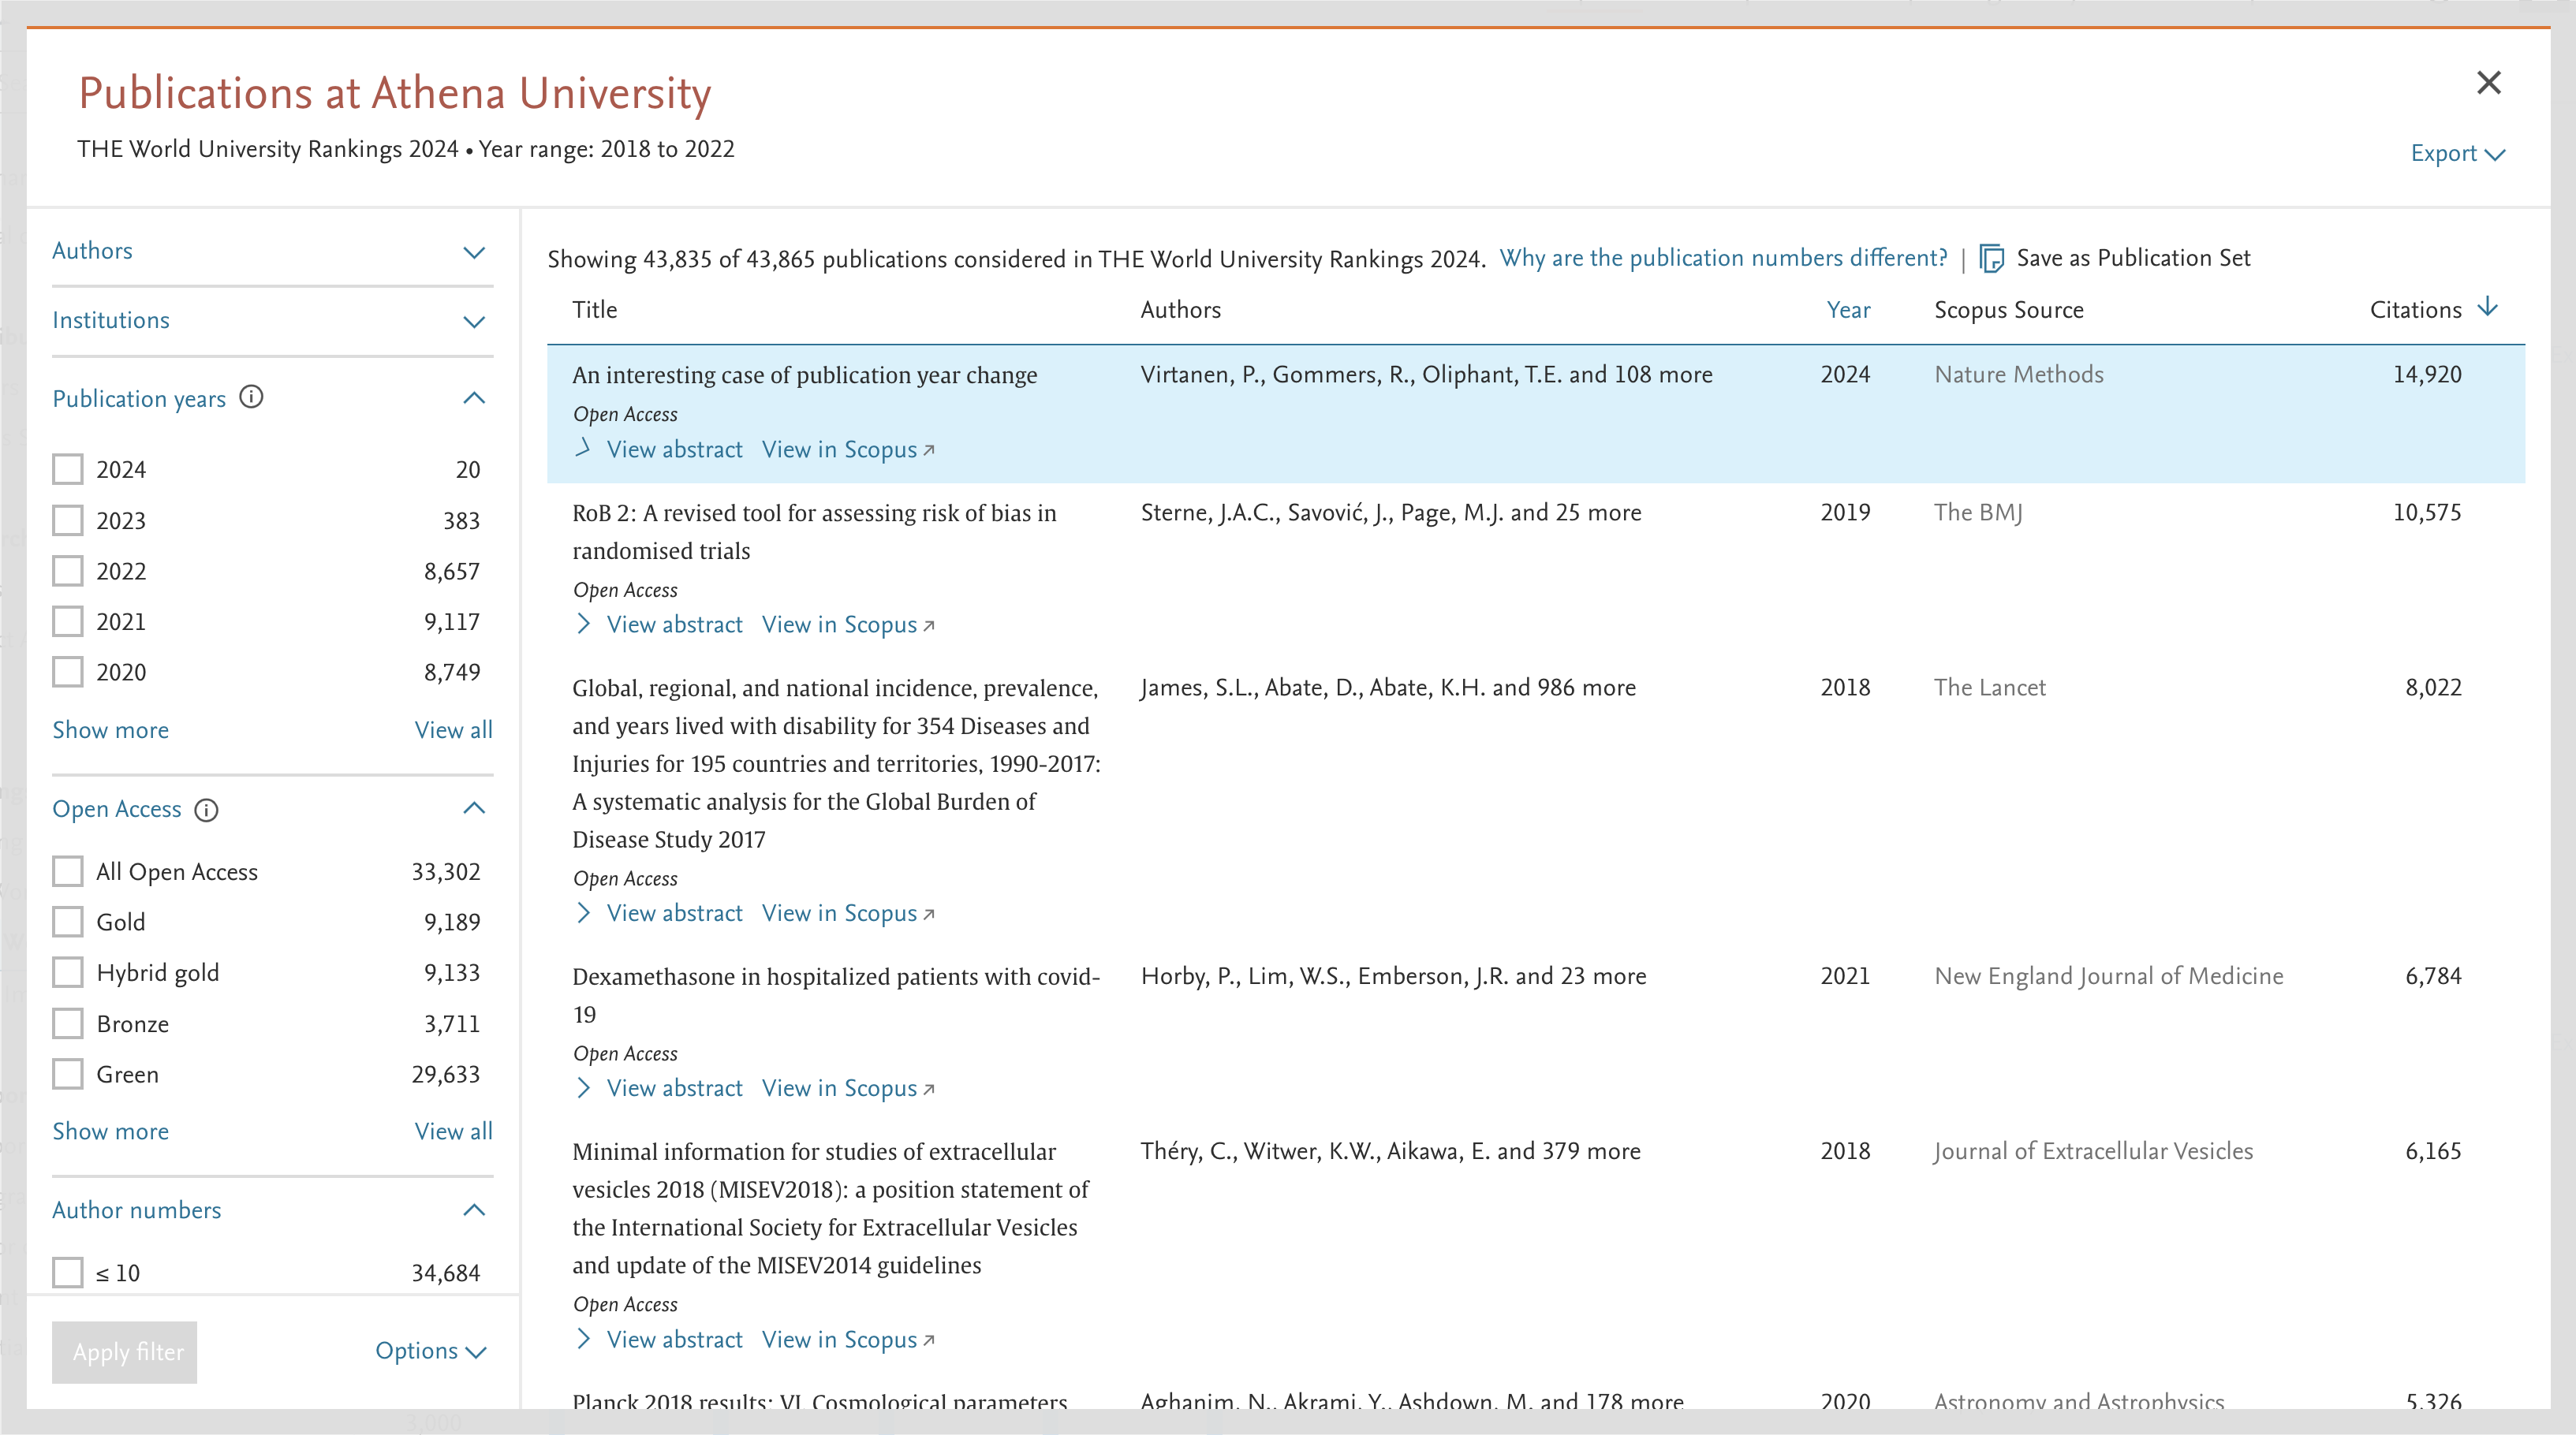Open View in Scopus for Dexamethasone article
The image size is (2576, 1435).
[x=848, y=1088]
